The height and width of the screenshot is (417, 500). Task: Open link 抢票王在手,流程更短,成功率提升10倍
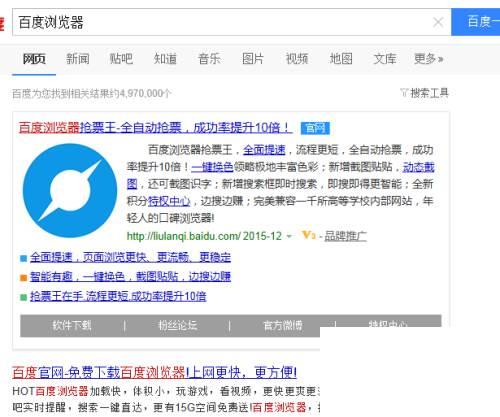click(x=118, y=296)
